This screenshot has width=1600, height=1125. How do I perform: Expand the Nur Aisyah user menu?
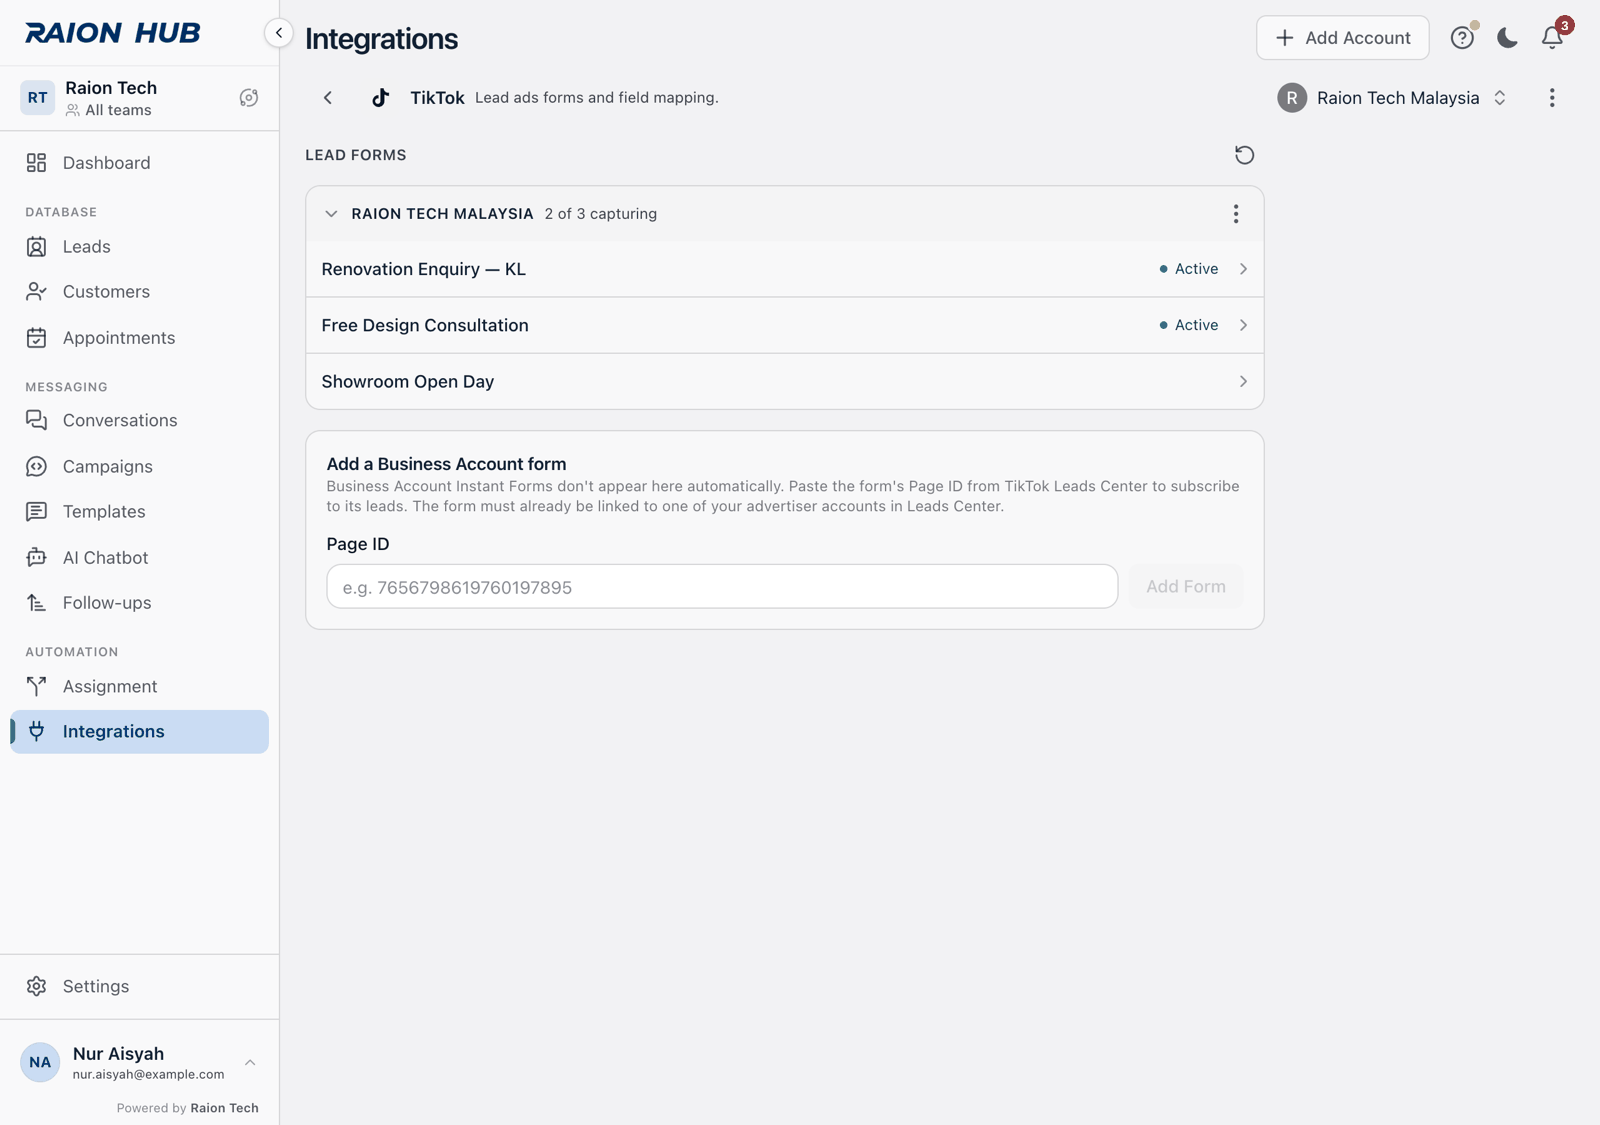click(139, 1063)
